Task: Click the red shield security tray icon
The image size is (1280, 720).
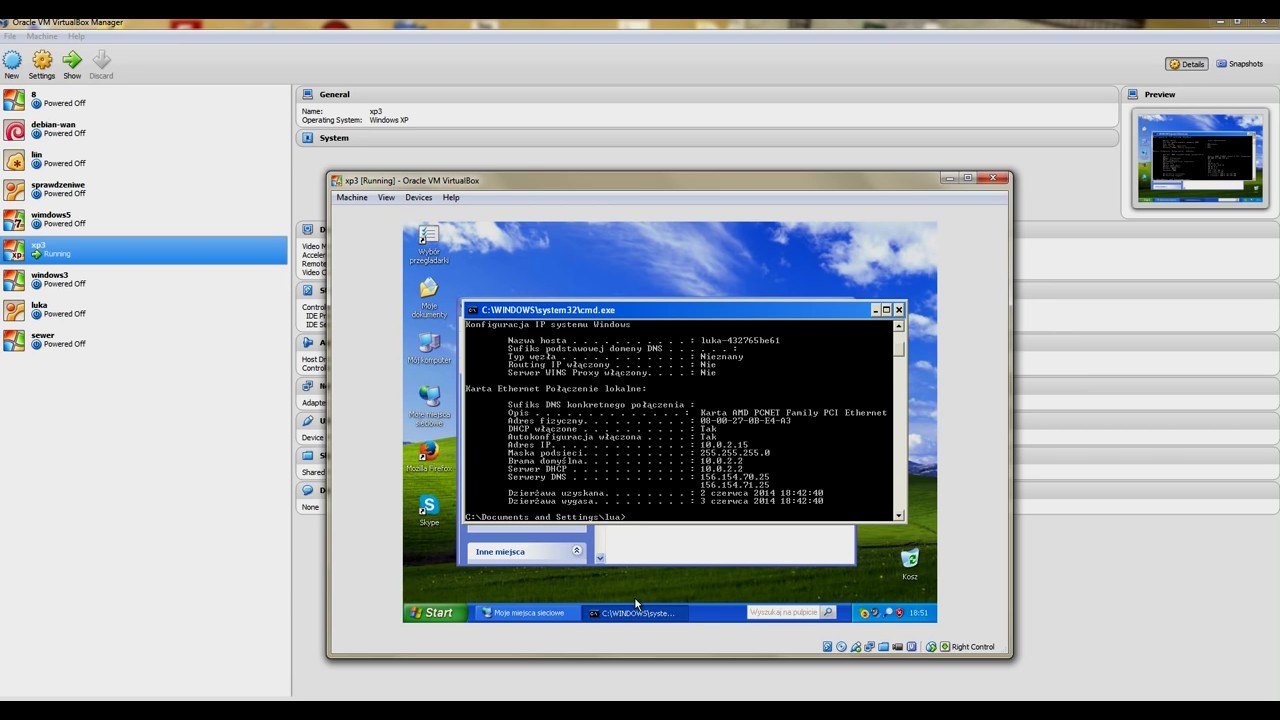Action: [900, 612]
